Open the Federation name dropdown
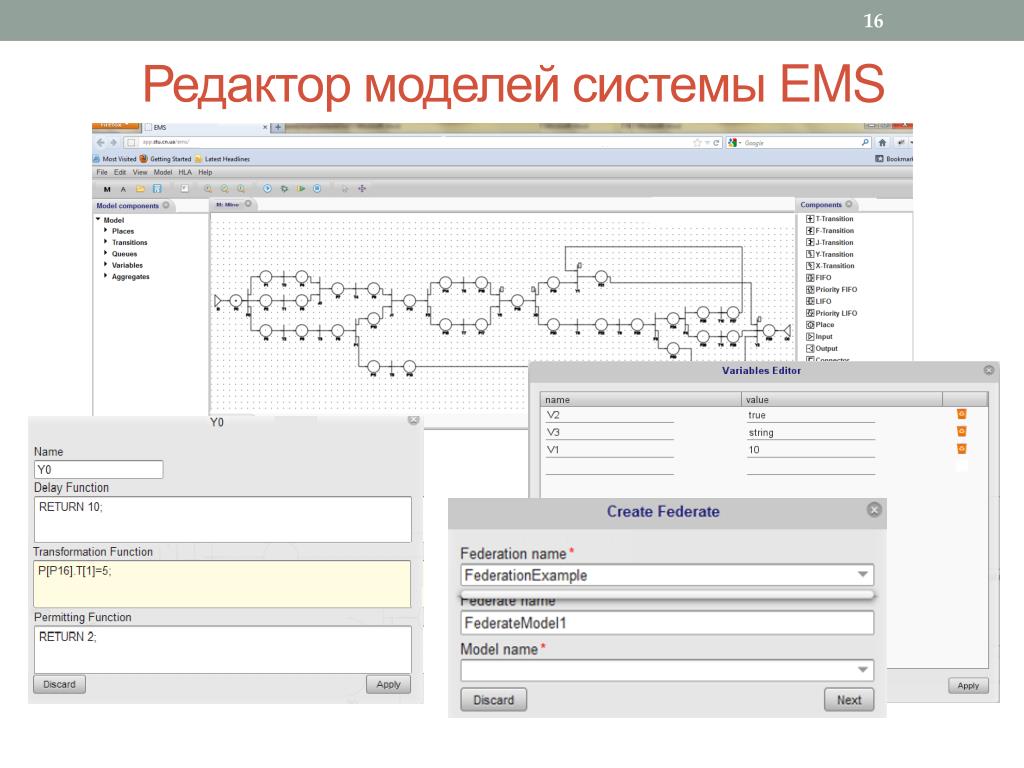Screen dimensions: 1024x768 pyautogui.click(x=863, y=575)
